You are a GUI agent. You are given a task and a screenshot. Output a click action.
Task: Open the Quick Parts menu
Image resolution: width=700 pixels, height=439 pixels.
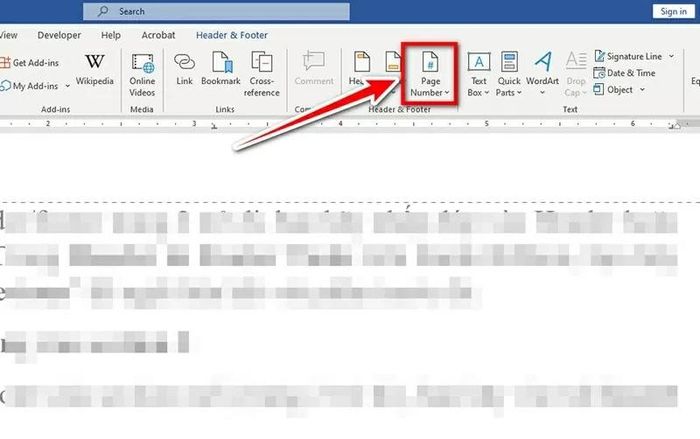(x=509, y=74)
